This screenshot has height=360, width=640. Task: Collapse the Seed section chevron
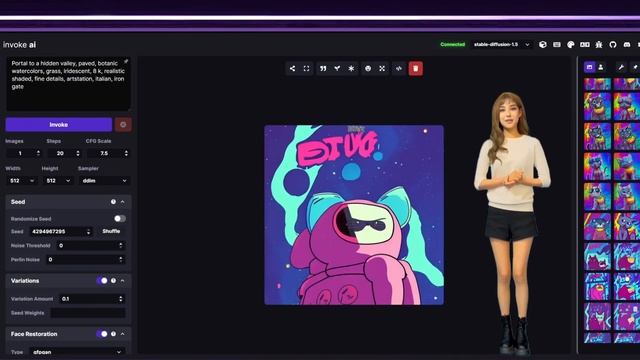[122, 202]
